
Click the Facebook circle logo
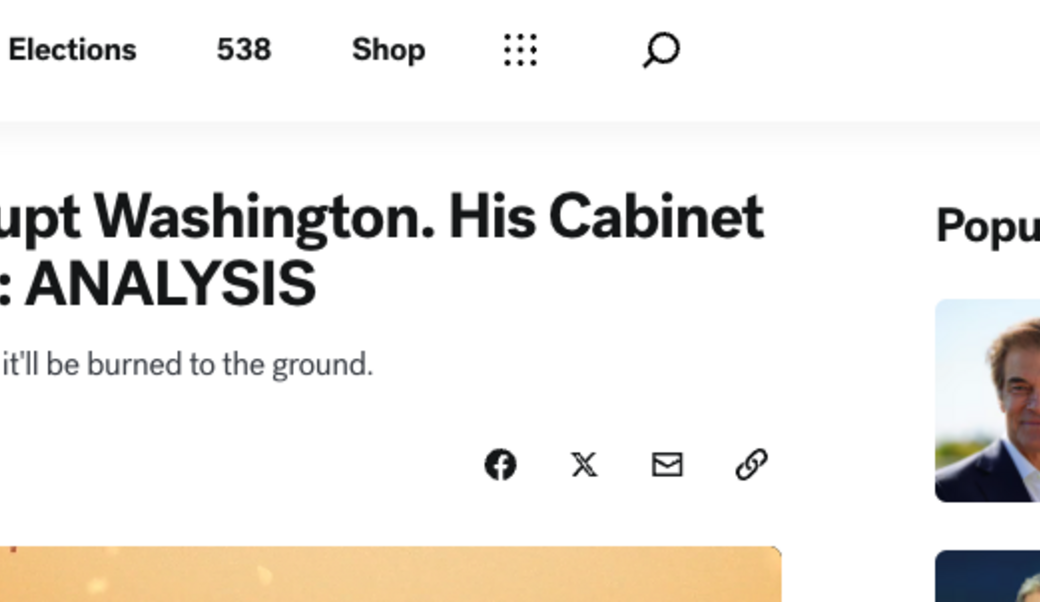pos(501,465)
